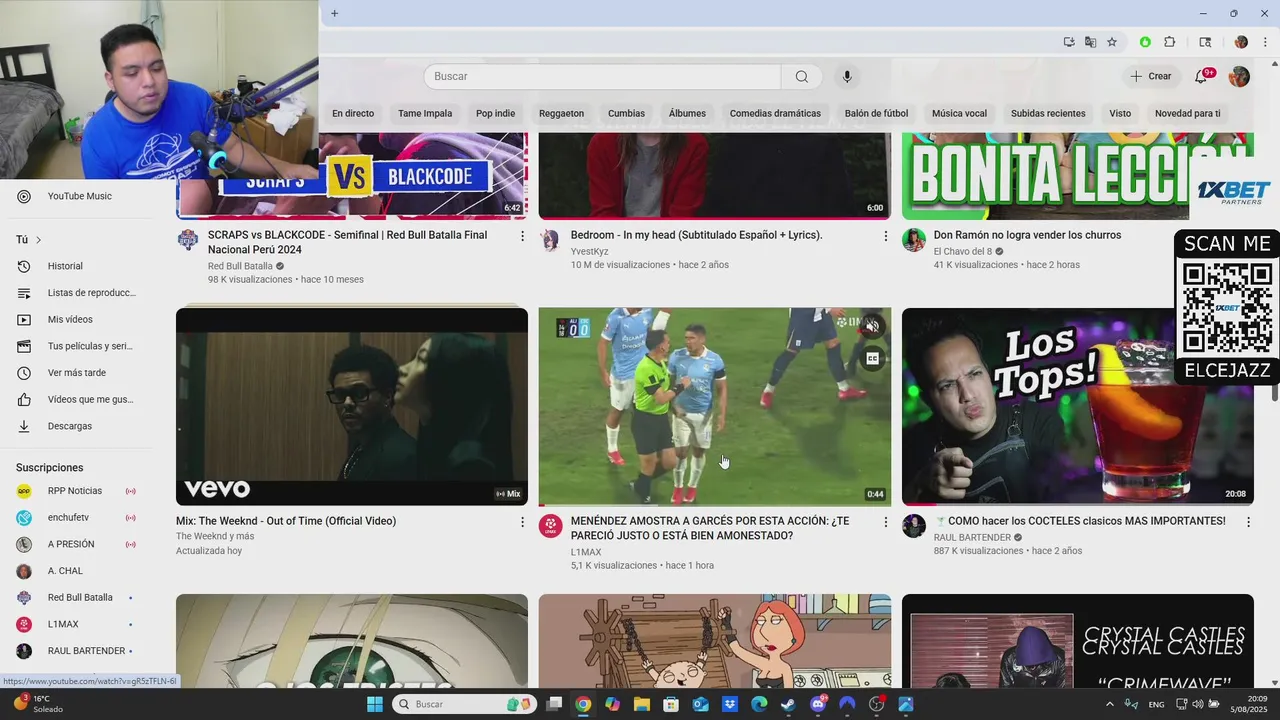The image size is (1280, 720).
Task: Click the green thumbs-up extension icon
Action: 1145,42
